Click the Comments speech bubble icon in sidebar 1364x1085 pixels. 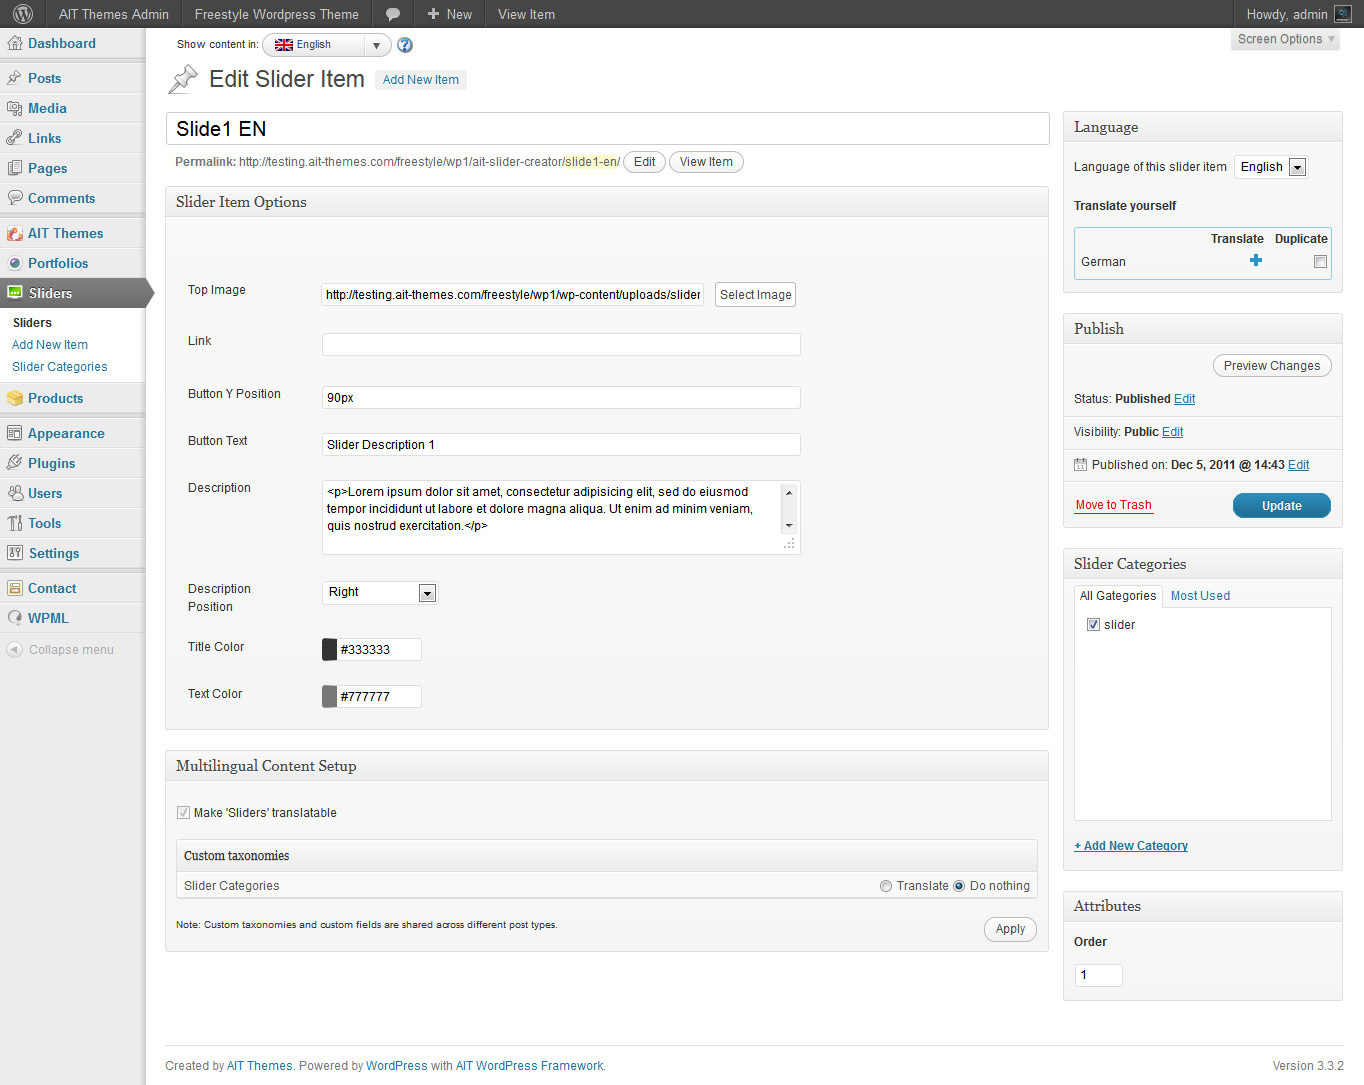pos(14,198)
